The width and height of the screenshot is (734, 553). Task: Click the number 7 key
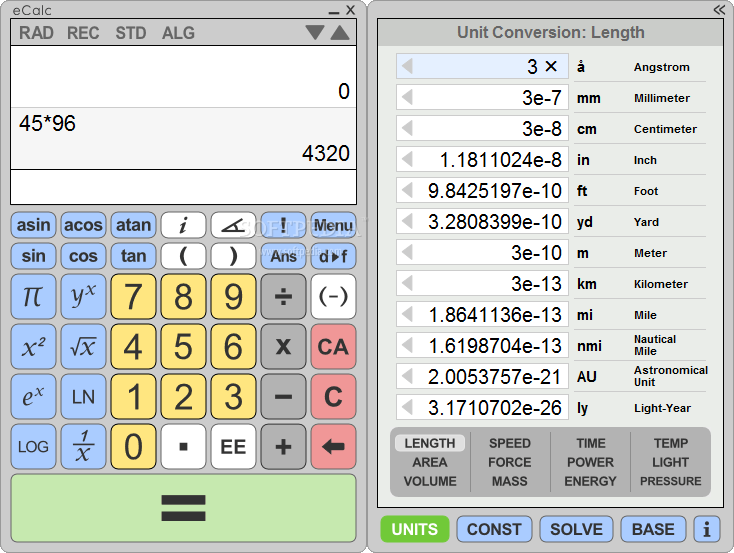pyautogui.click(x=133, y=297)
